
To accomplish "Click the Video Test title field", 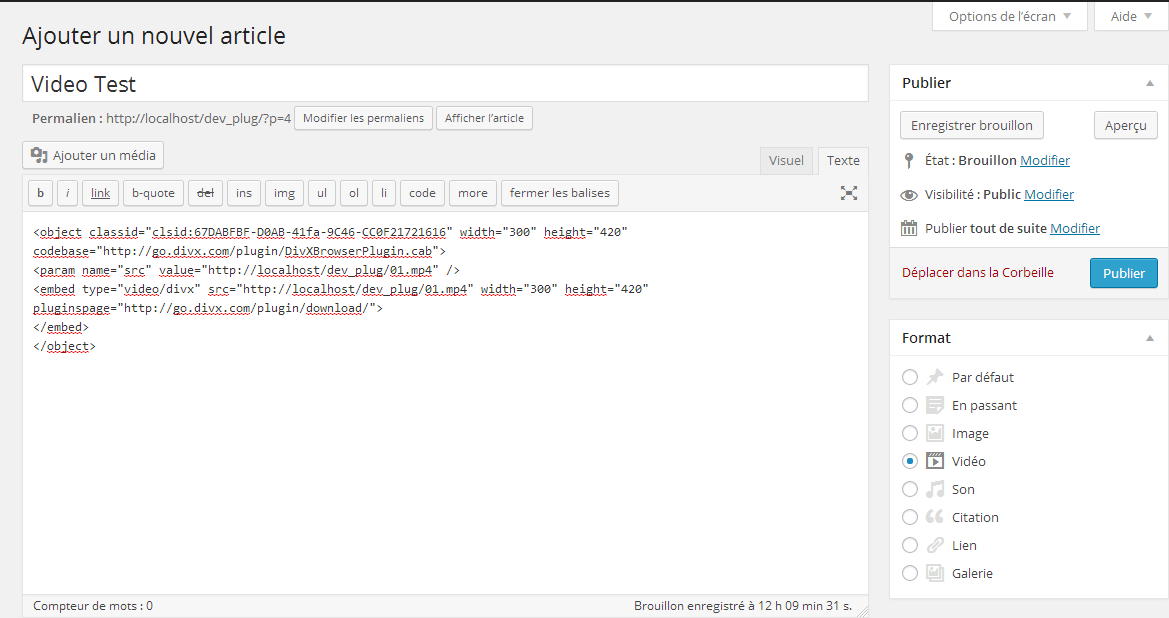I will 445,83.
